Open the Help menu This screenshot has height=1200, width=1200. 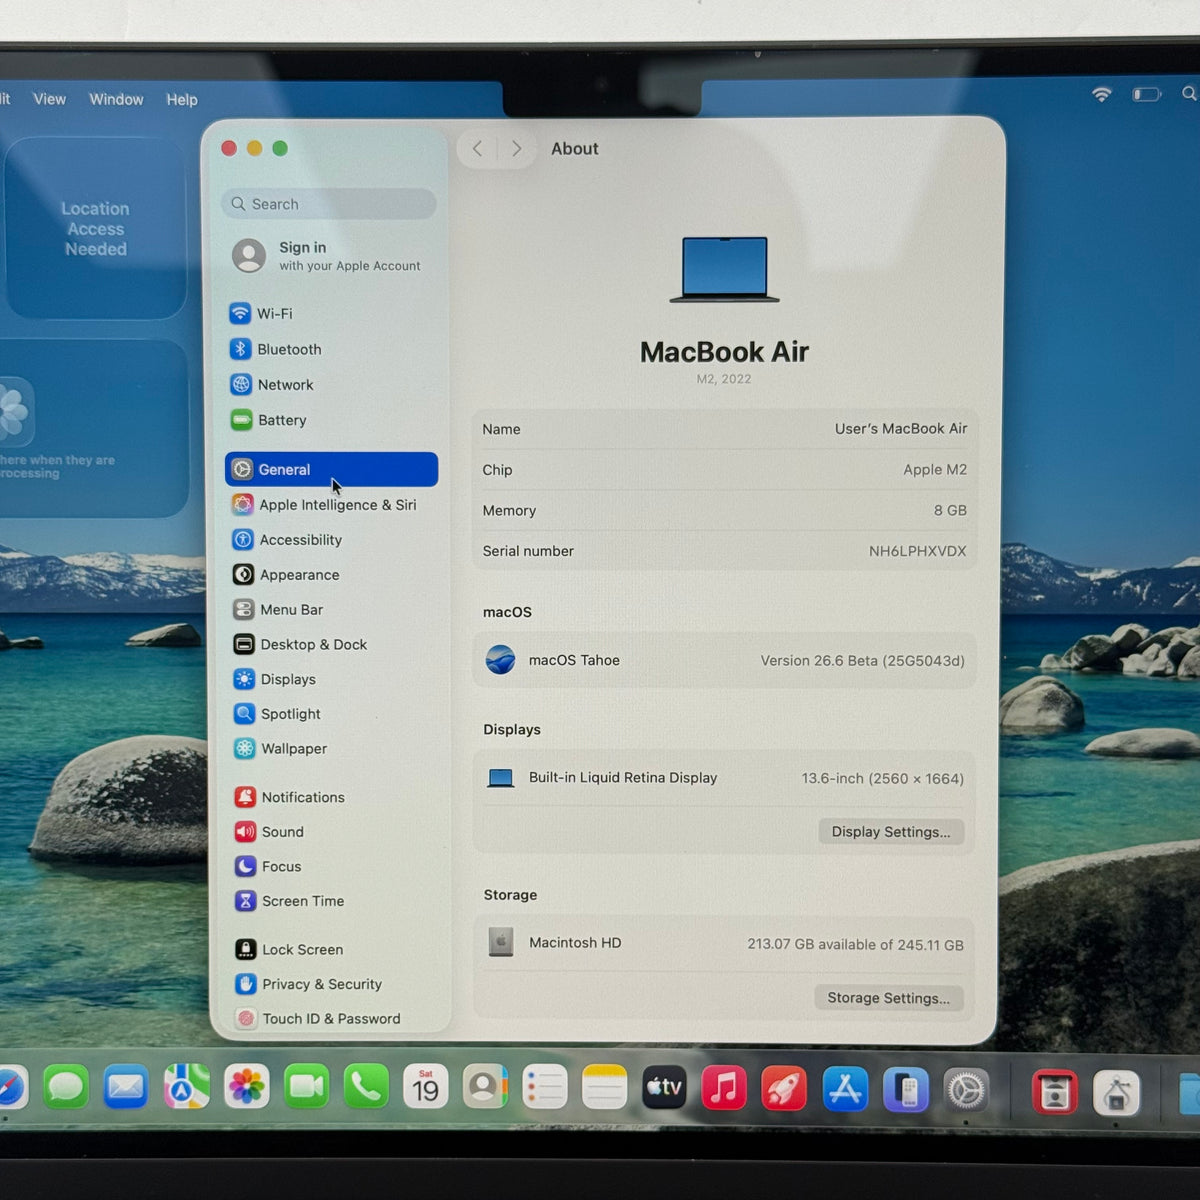[182, 100]
